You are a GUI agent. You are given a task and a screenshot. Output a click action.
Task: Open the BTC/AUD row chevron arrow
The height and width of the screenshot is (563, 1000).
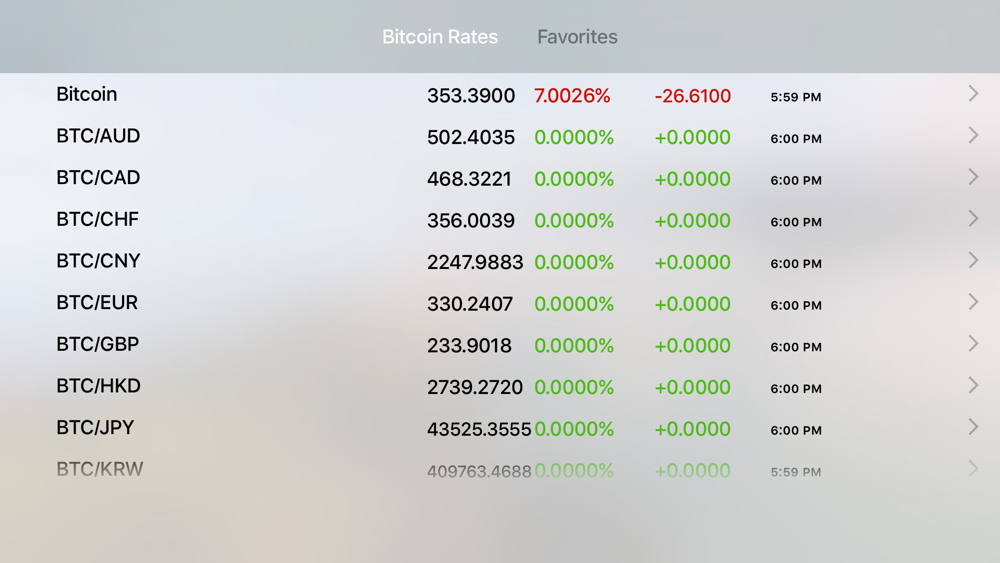[x=973, y=135]
